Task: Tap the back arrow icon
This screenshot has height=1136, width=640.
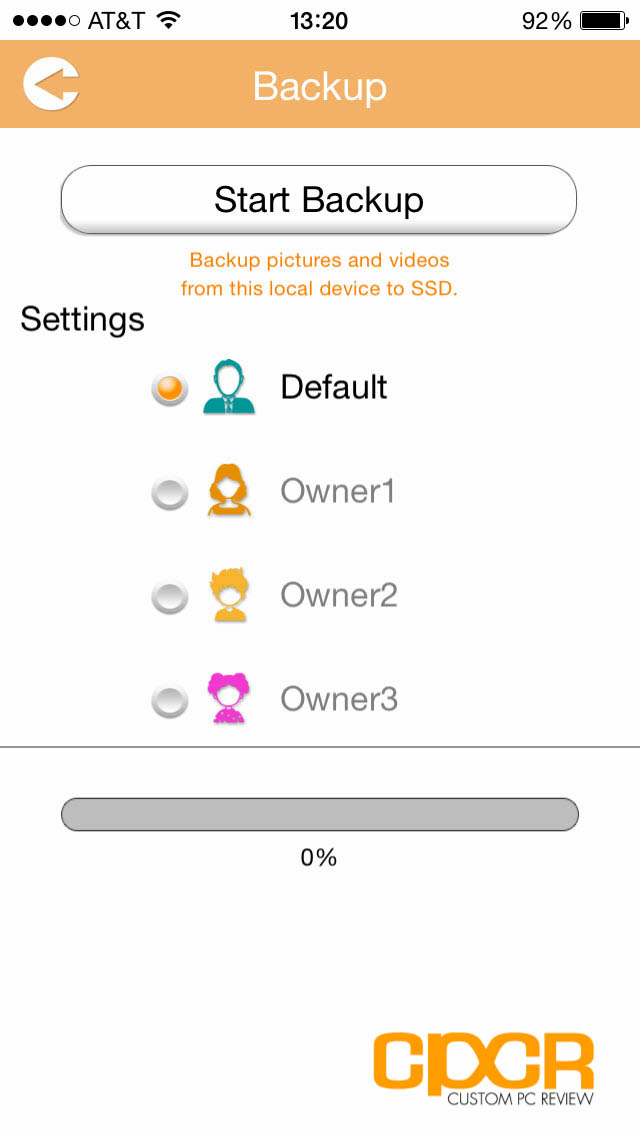Action: (51, 85)
